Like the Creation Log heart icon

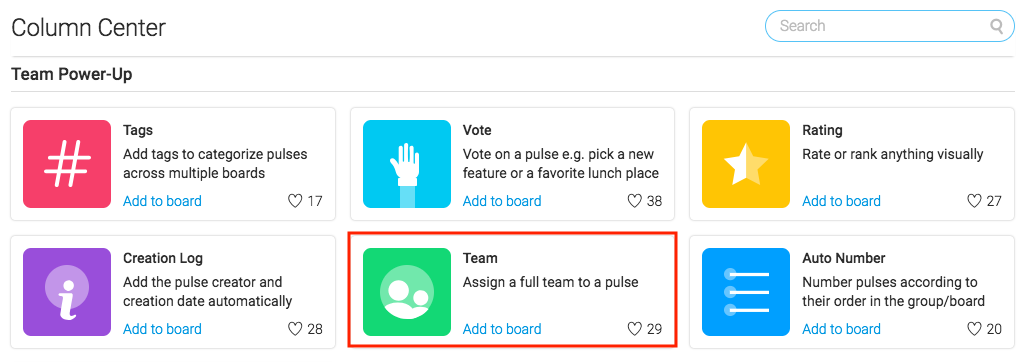pos(295,329)
